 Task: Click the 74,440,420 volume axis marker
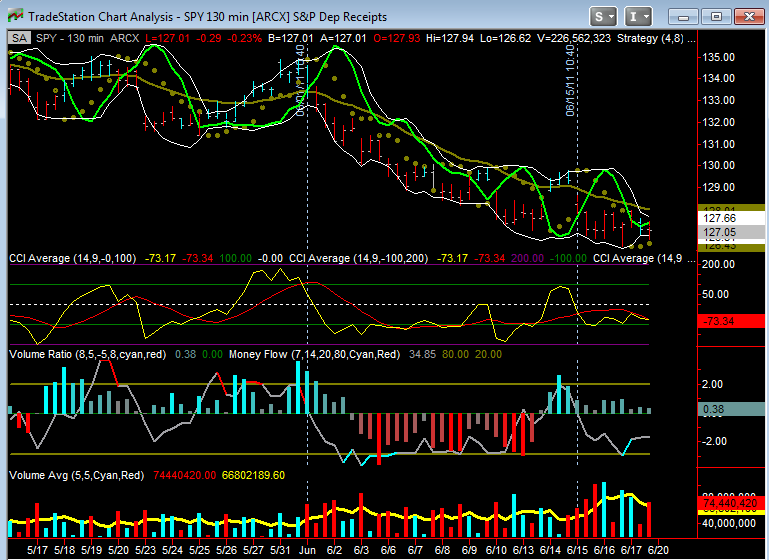(730, 503)
